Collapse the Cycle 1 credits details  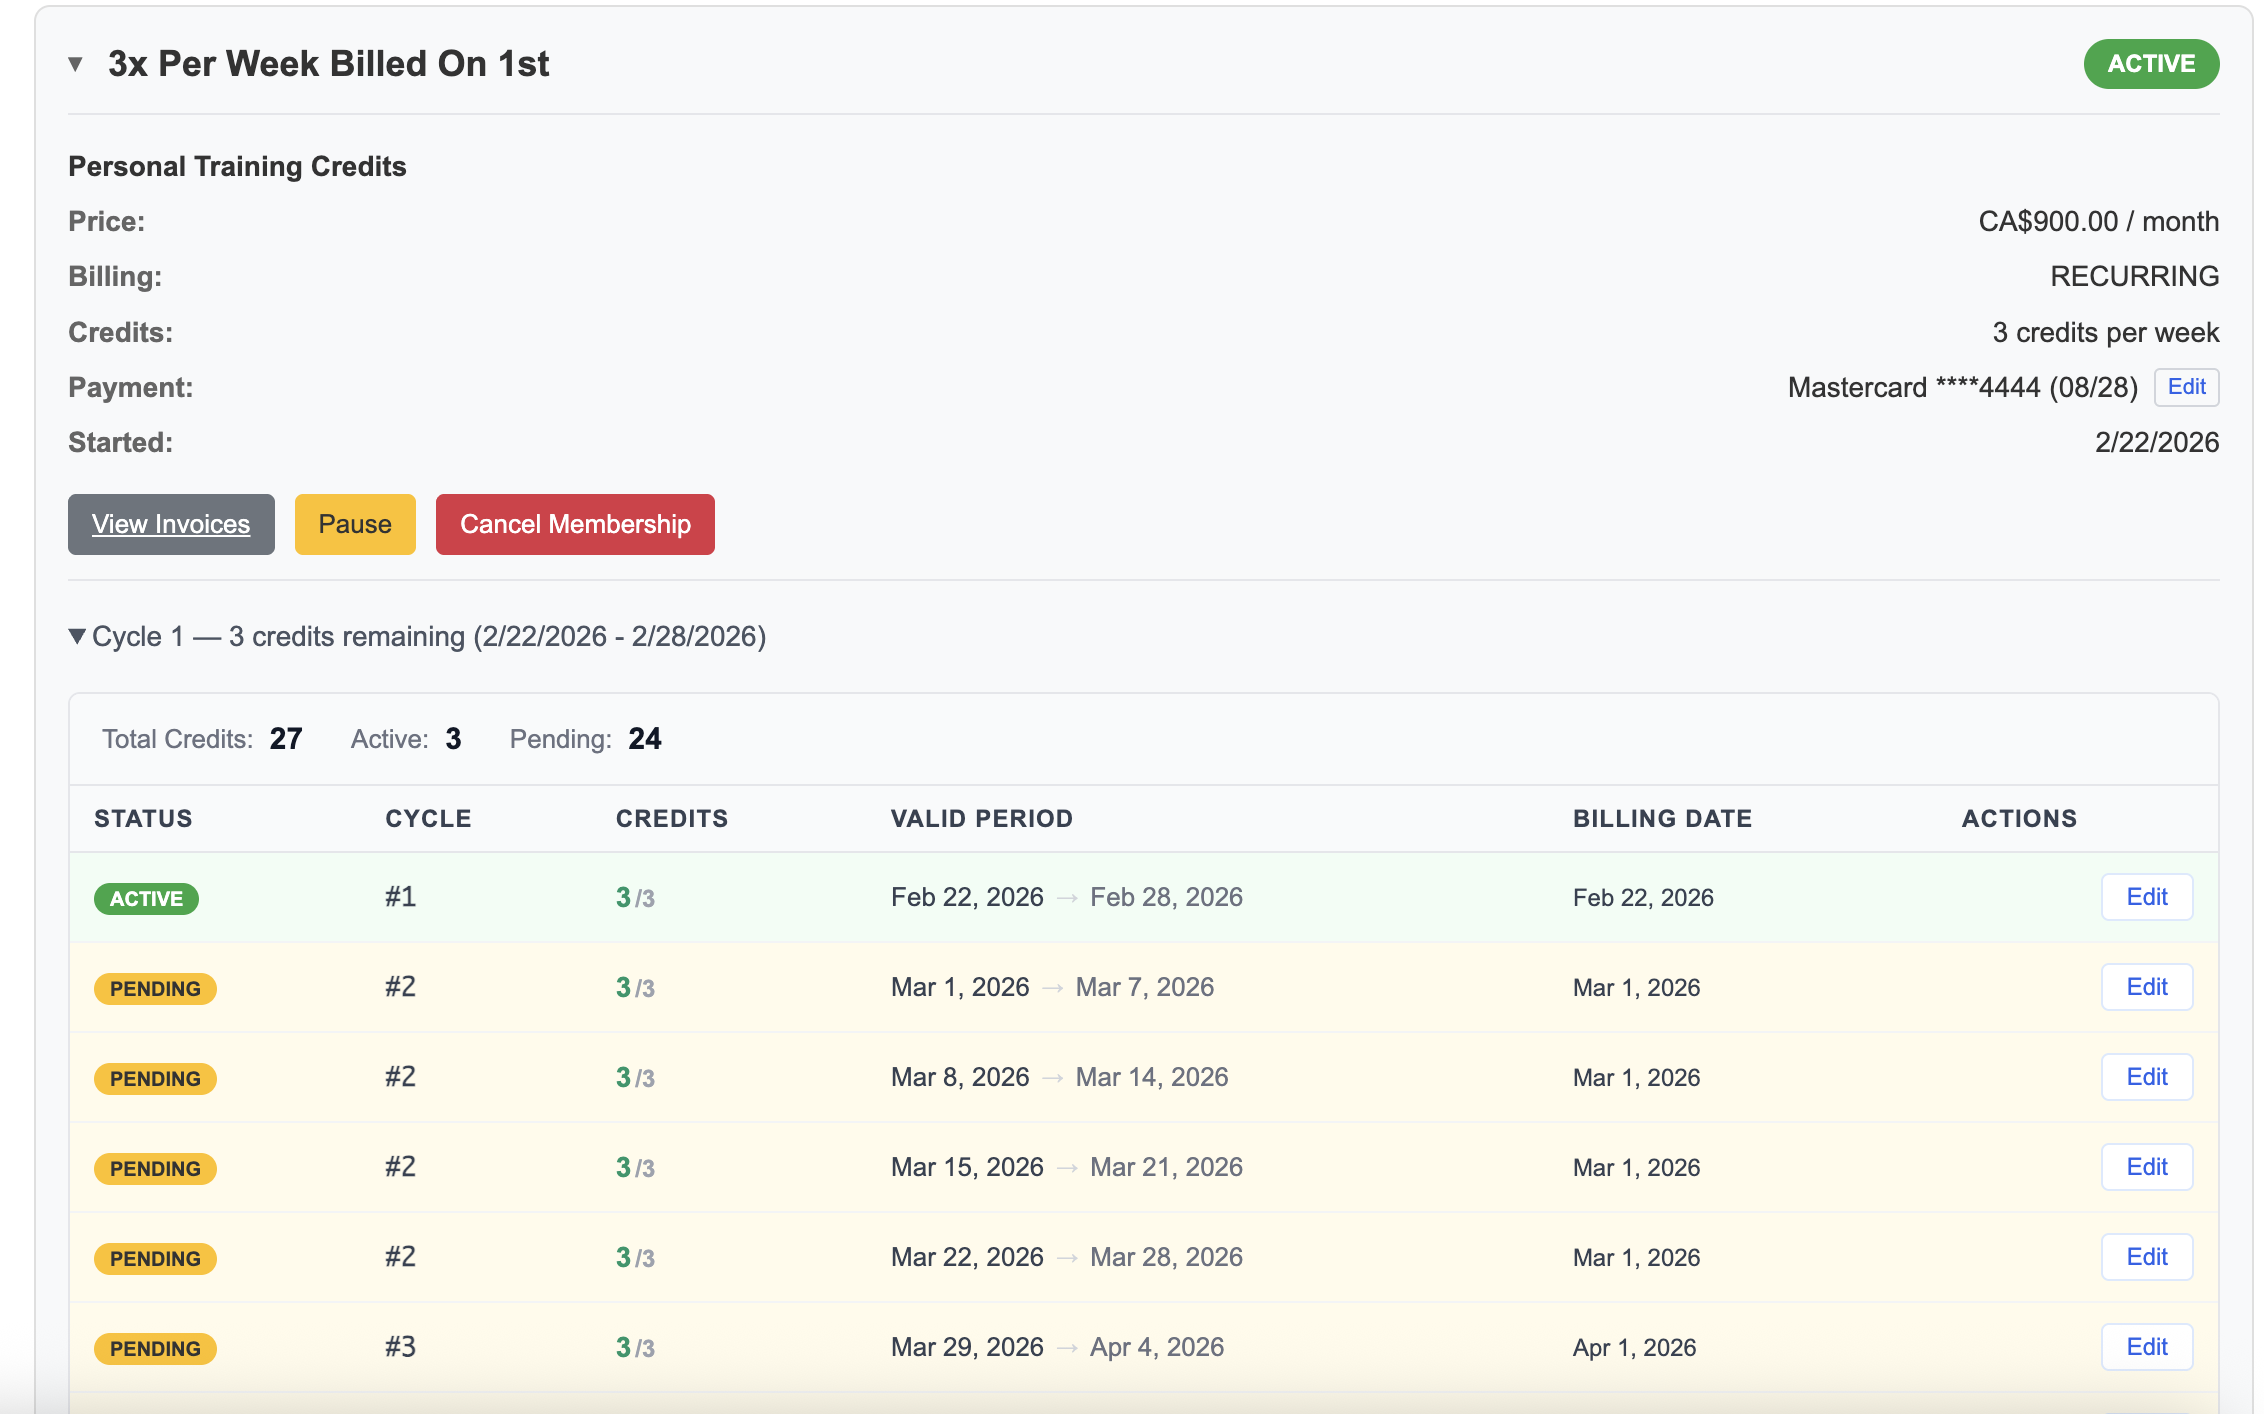pyautogui.click(x=77, y=637)
